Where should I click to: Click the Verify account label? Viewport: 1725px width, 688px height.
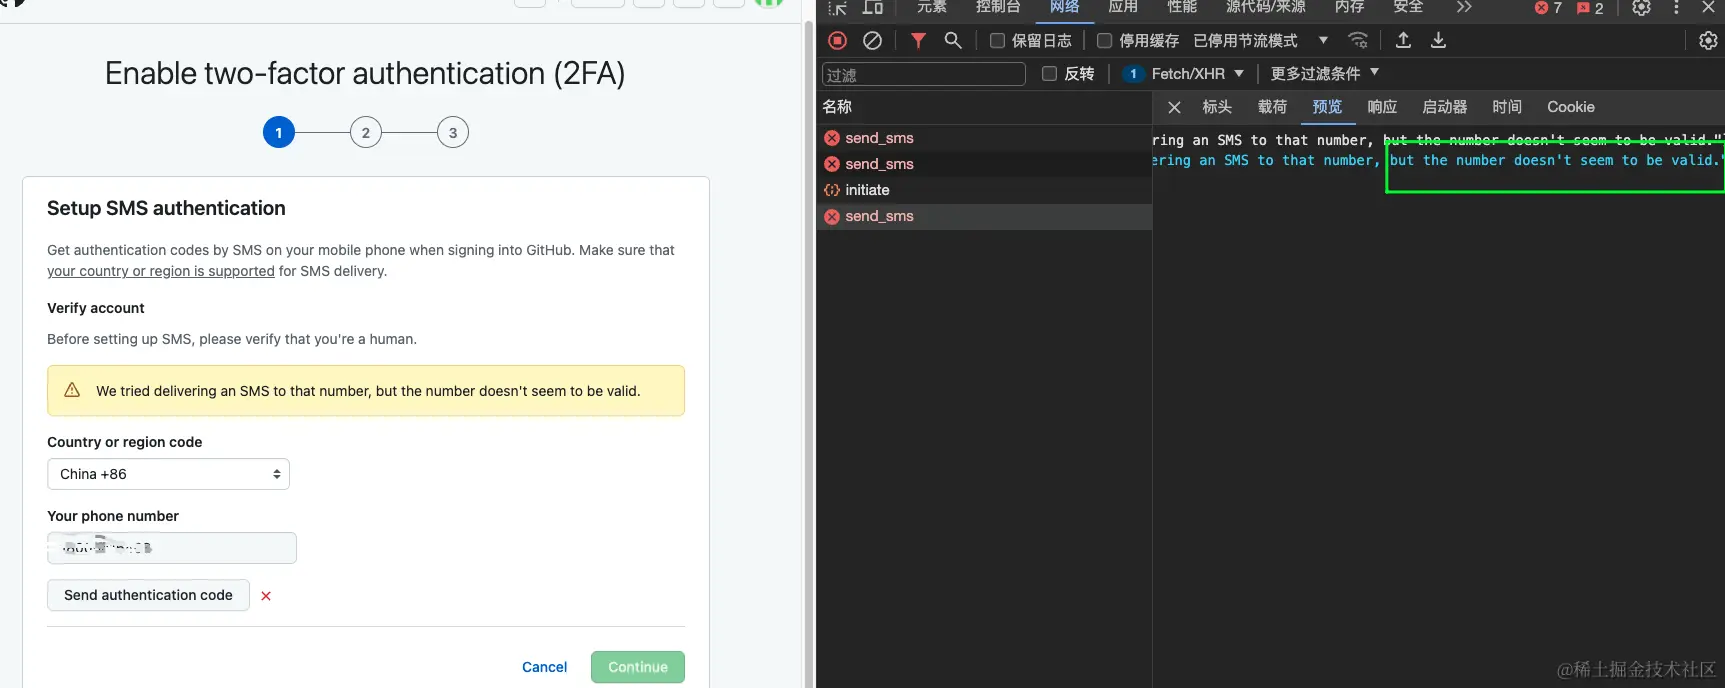[96, 308]
